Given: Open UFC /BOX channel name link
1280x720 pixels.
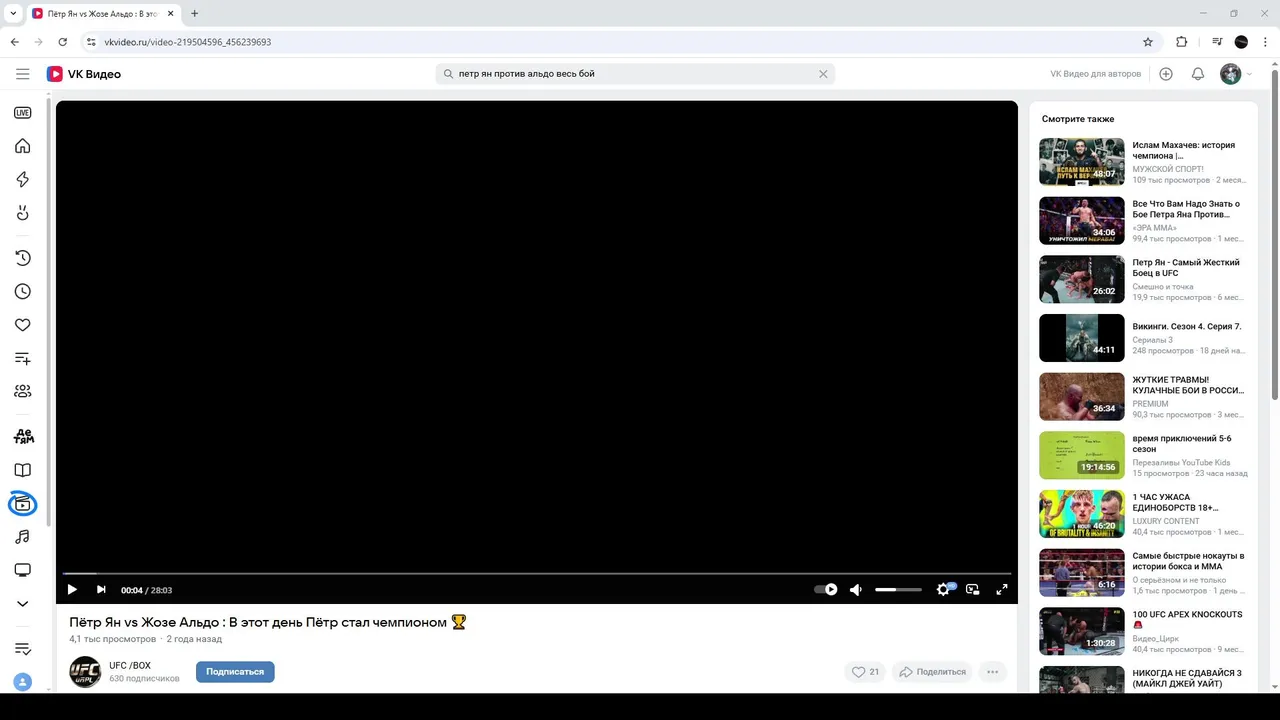Looking at the screenshot, I should click(x=130, y=666).
